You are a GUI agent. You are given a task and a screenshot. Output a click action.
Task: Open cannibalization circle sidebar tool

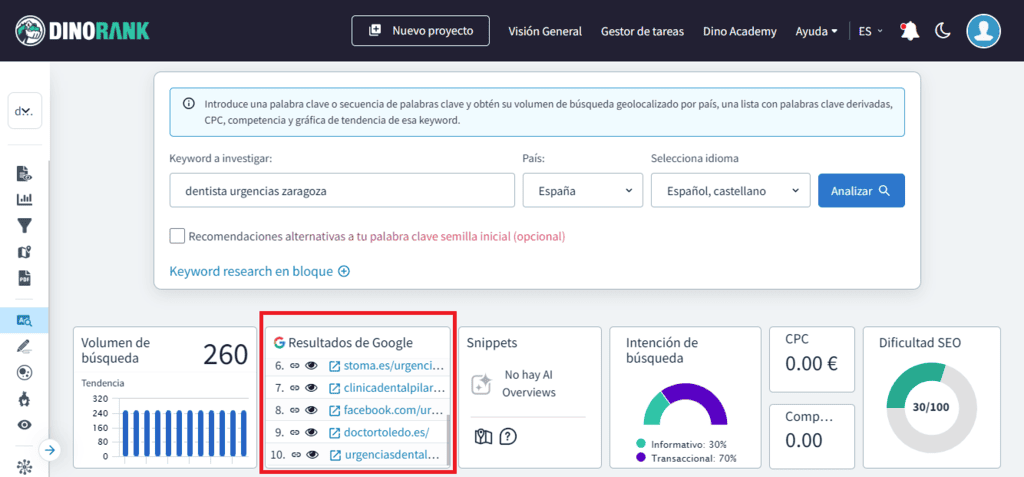(24, 372)
